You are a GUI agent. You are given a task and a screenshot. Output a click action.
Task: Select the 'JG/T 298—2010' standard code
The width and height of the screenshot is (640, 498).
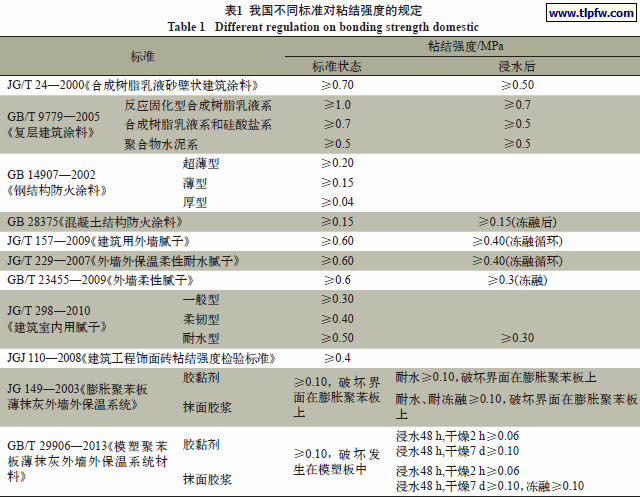coord(49,311)
